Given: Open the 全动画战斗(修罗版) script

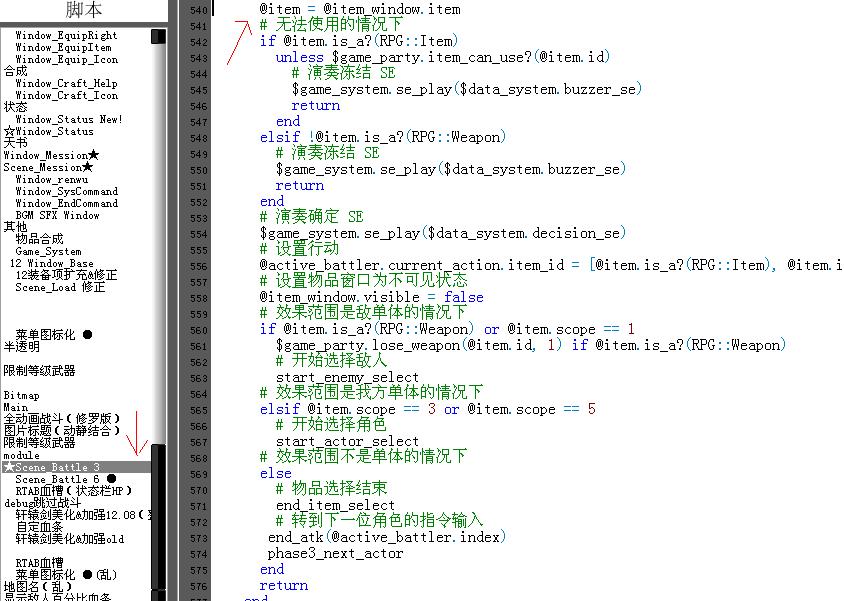Looking at the screenshot, I should point(62,419).
